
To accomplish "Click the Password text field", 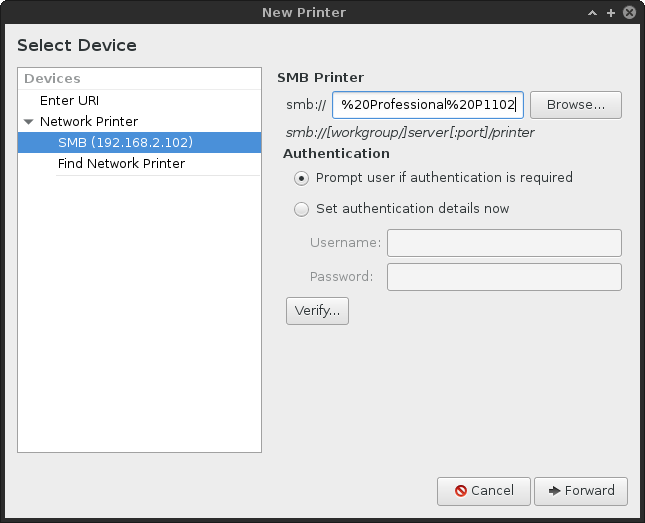I will coord(504,277).
